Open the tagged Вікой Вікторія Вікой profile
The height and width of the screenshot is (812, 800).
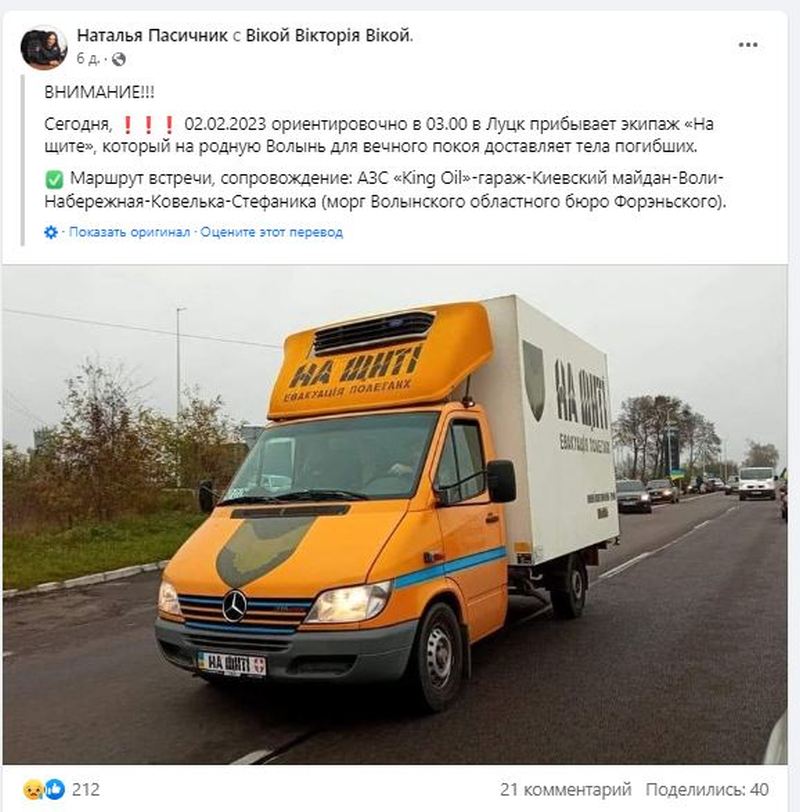(x=329, y=35)
